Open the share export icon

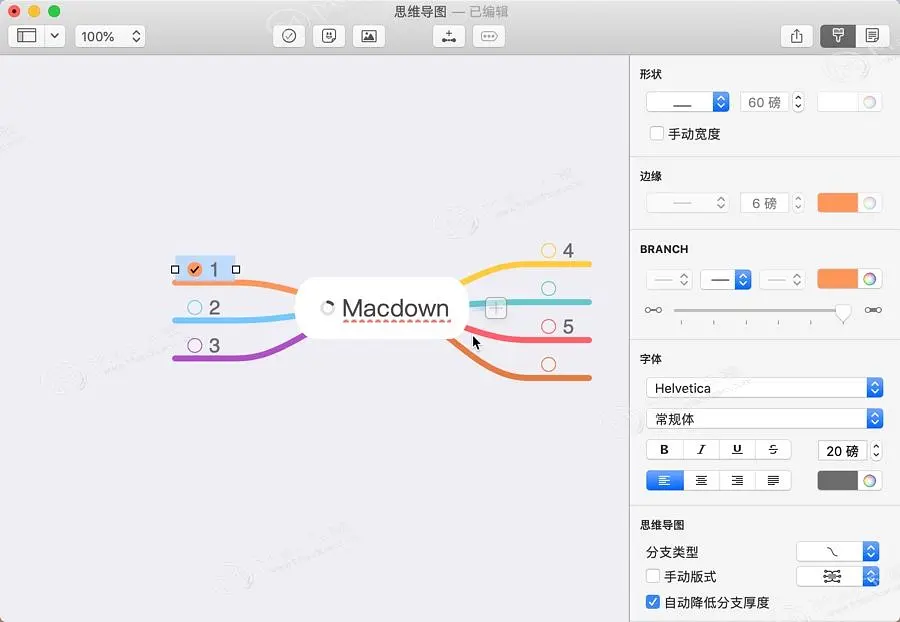797,36
